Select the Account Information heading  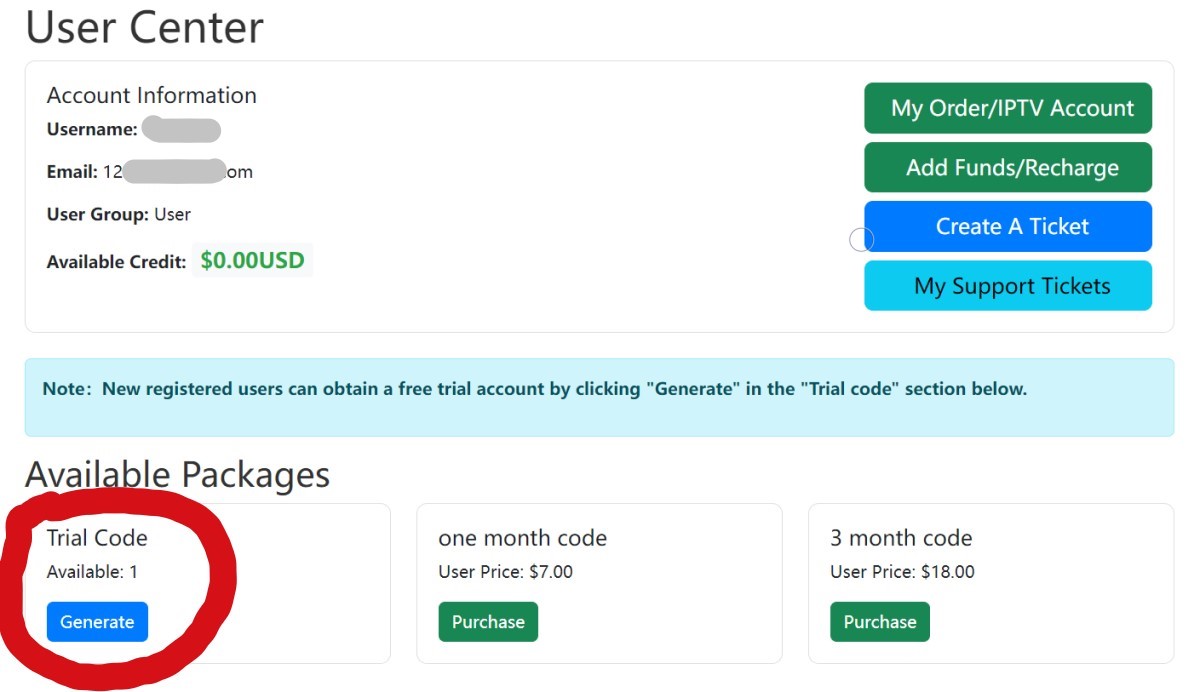(151, 95)
